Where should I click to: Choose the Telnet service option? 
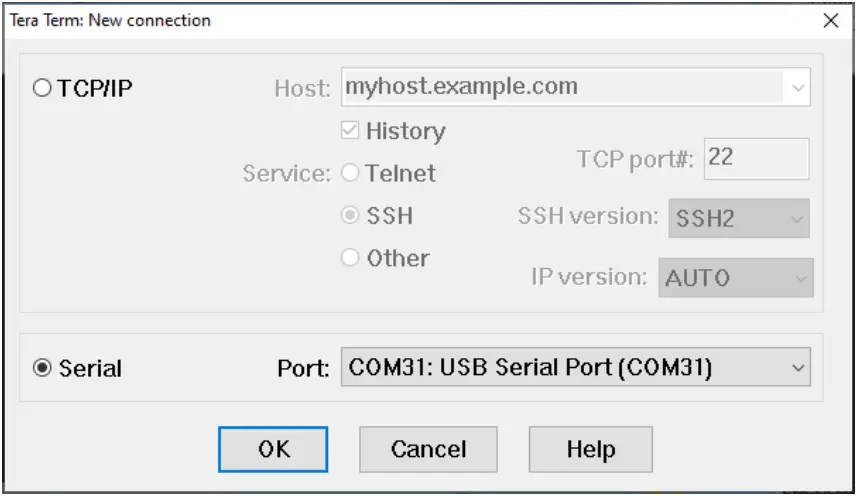[350, 173]
